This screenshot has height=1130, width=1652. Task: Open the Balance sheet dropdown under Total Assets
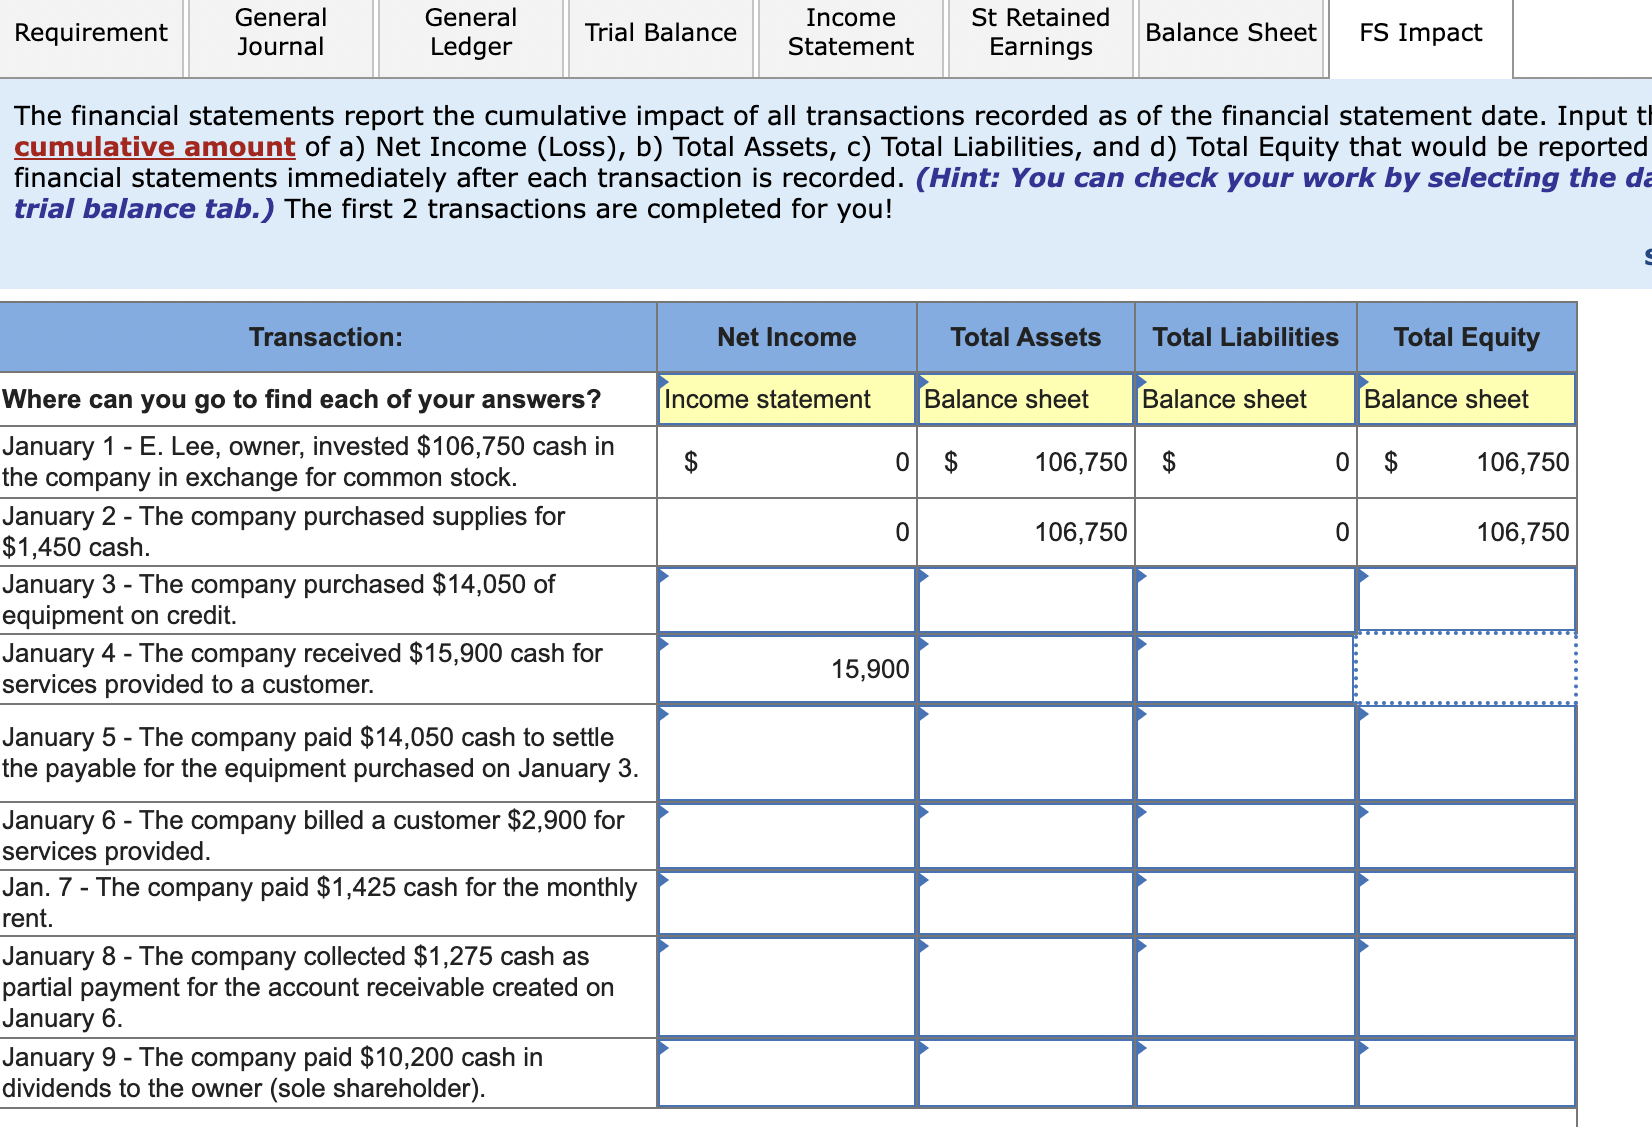click(x=1023, y=399)
